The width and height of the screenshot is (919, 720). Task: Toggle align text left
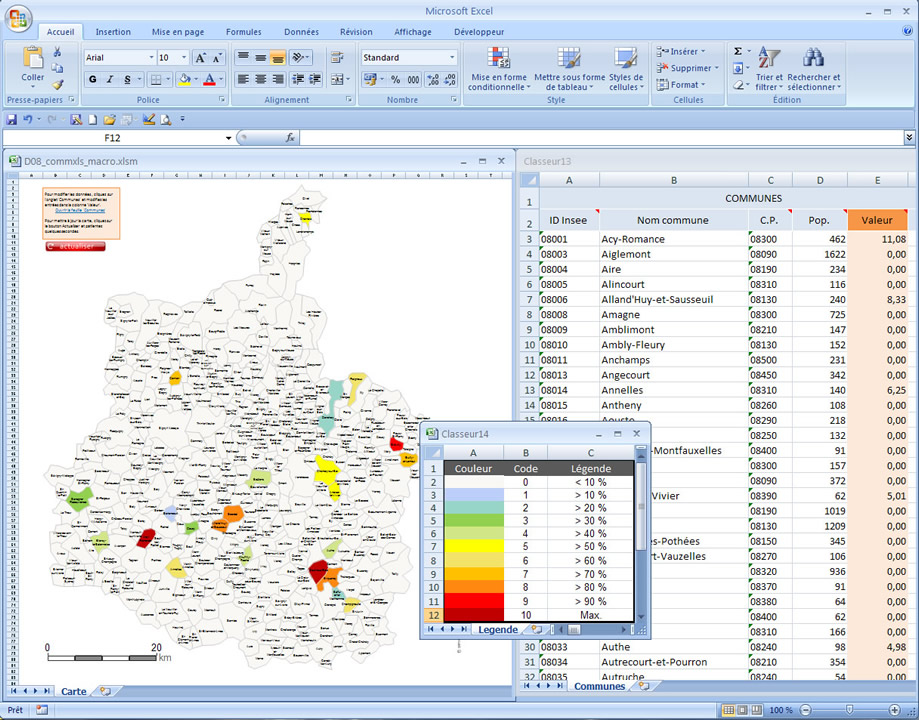(243, 79)
